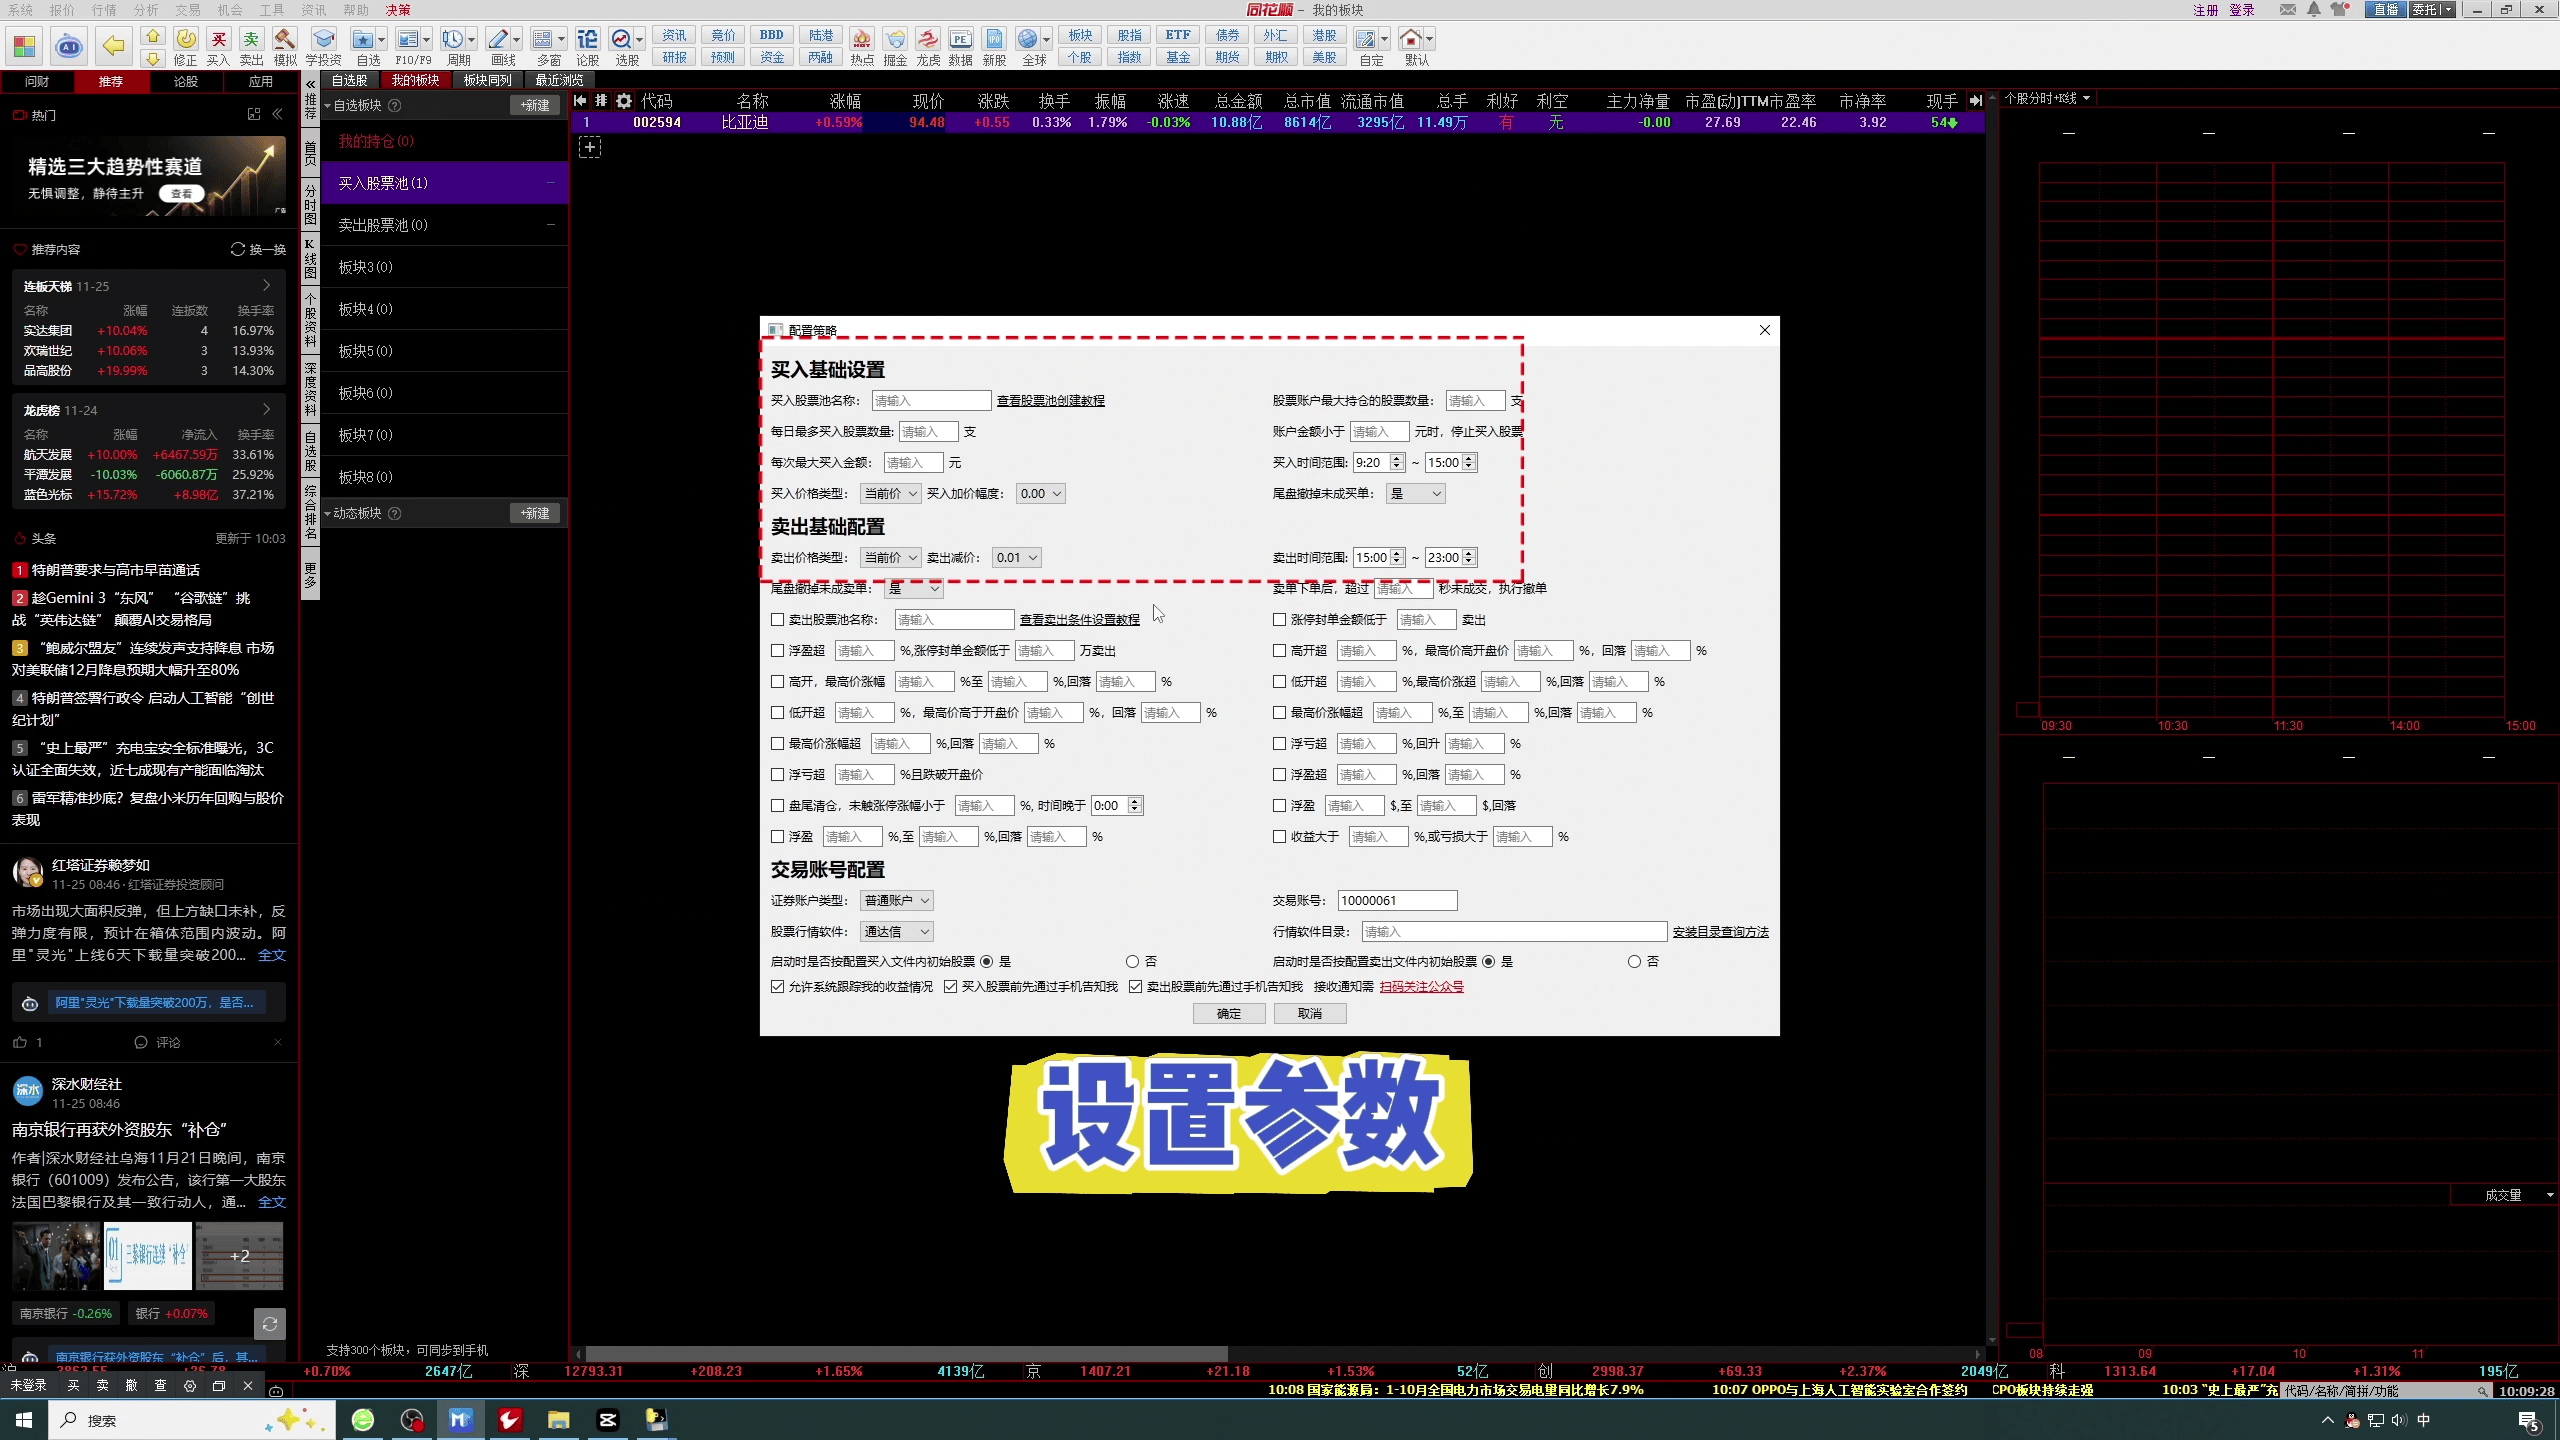Viewport: 2560px width, 1440px height.
Task: Enable 卖出股票池名称 checkbox
Action: pyautogui.click(x=778, y=620)
